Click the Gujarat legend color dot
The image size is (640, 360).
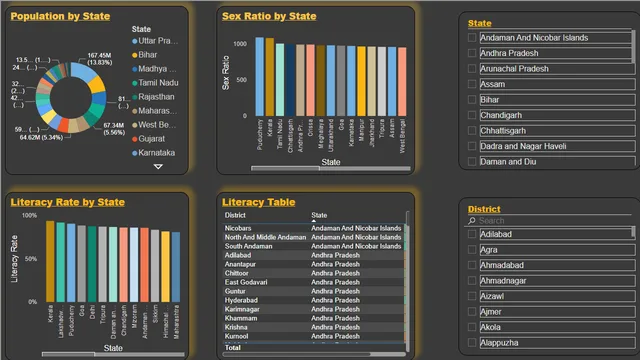(134, 139)
